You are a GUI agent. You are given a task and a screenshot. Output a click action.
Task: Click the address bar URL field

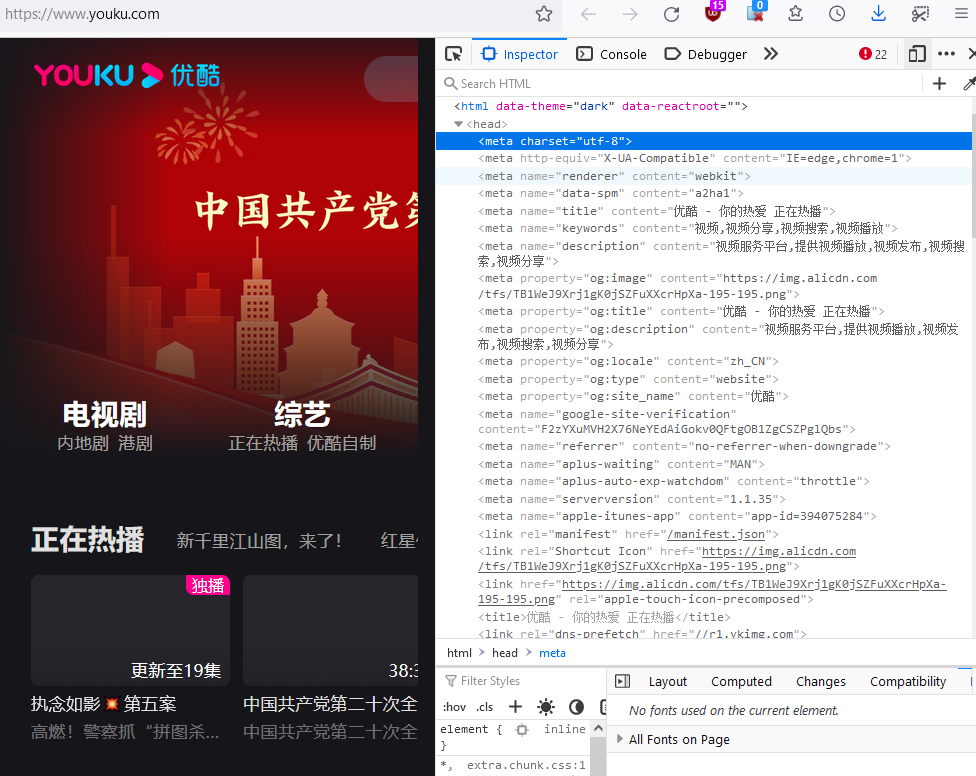tap(268, 14)
